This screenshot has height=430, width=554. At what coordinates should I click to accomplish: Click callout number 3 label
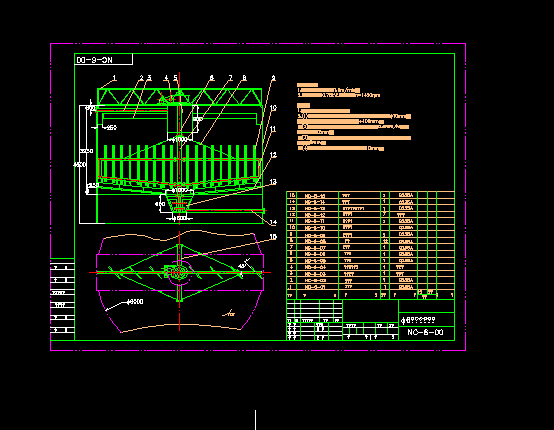(x=149, y=78)
